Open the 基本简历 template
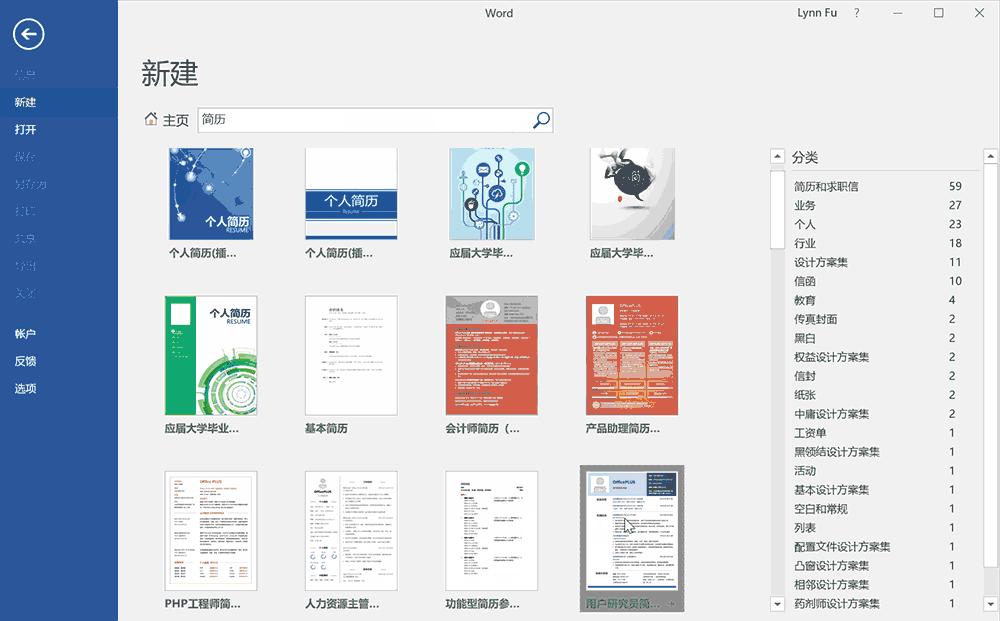 351,356
